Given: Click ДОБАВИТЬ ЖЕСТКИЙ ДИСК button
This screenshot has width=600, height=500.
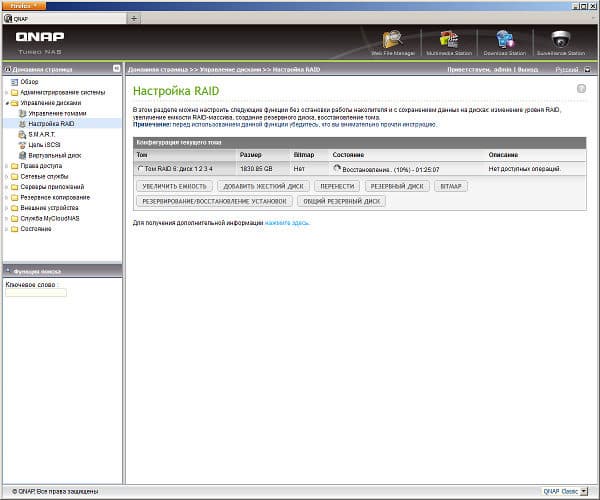Looking at the screenshot, I should coord(263,186).
